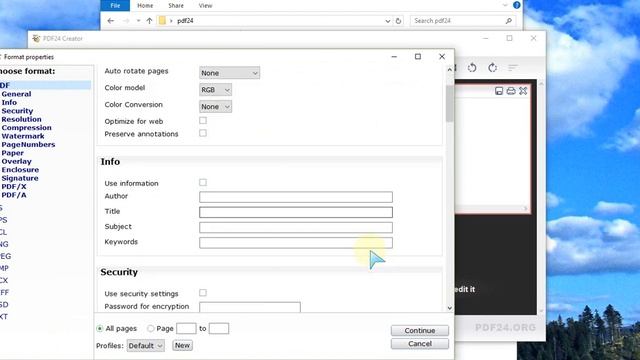Screen dimensions: 640x360
Task: Select Info in format list
Action: (9, 102)
